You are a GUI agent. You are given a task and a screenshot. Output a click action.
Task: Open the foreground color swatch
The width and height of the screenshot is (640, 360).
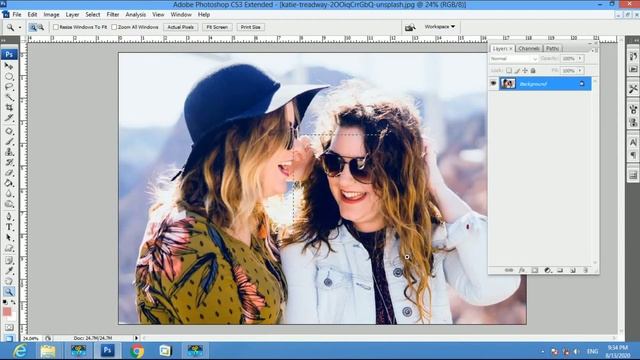[x=7, y=312]
